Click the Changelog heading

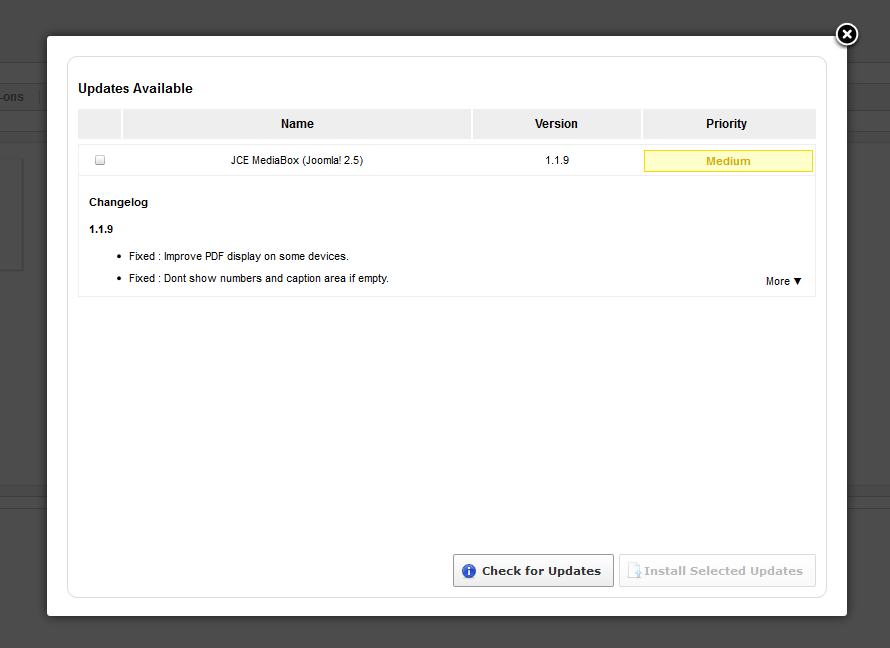click(118, 202)
